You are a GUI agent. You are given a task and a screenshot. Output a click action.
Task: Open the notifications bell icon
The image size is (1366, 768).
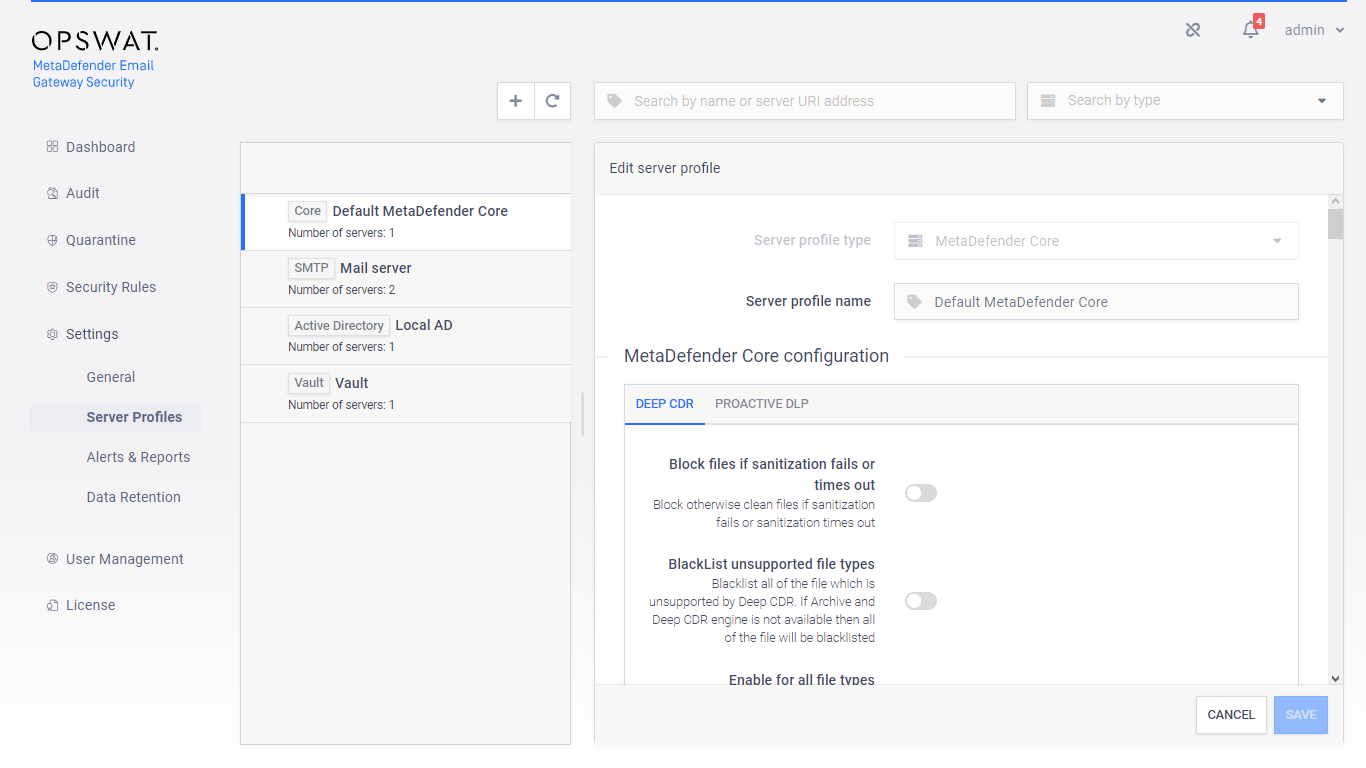tap(1251, 30)
